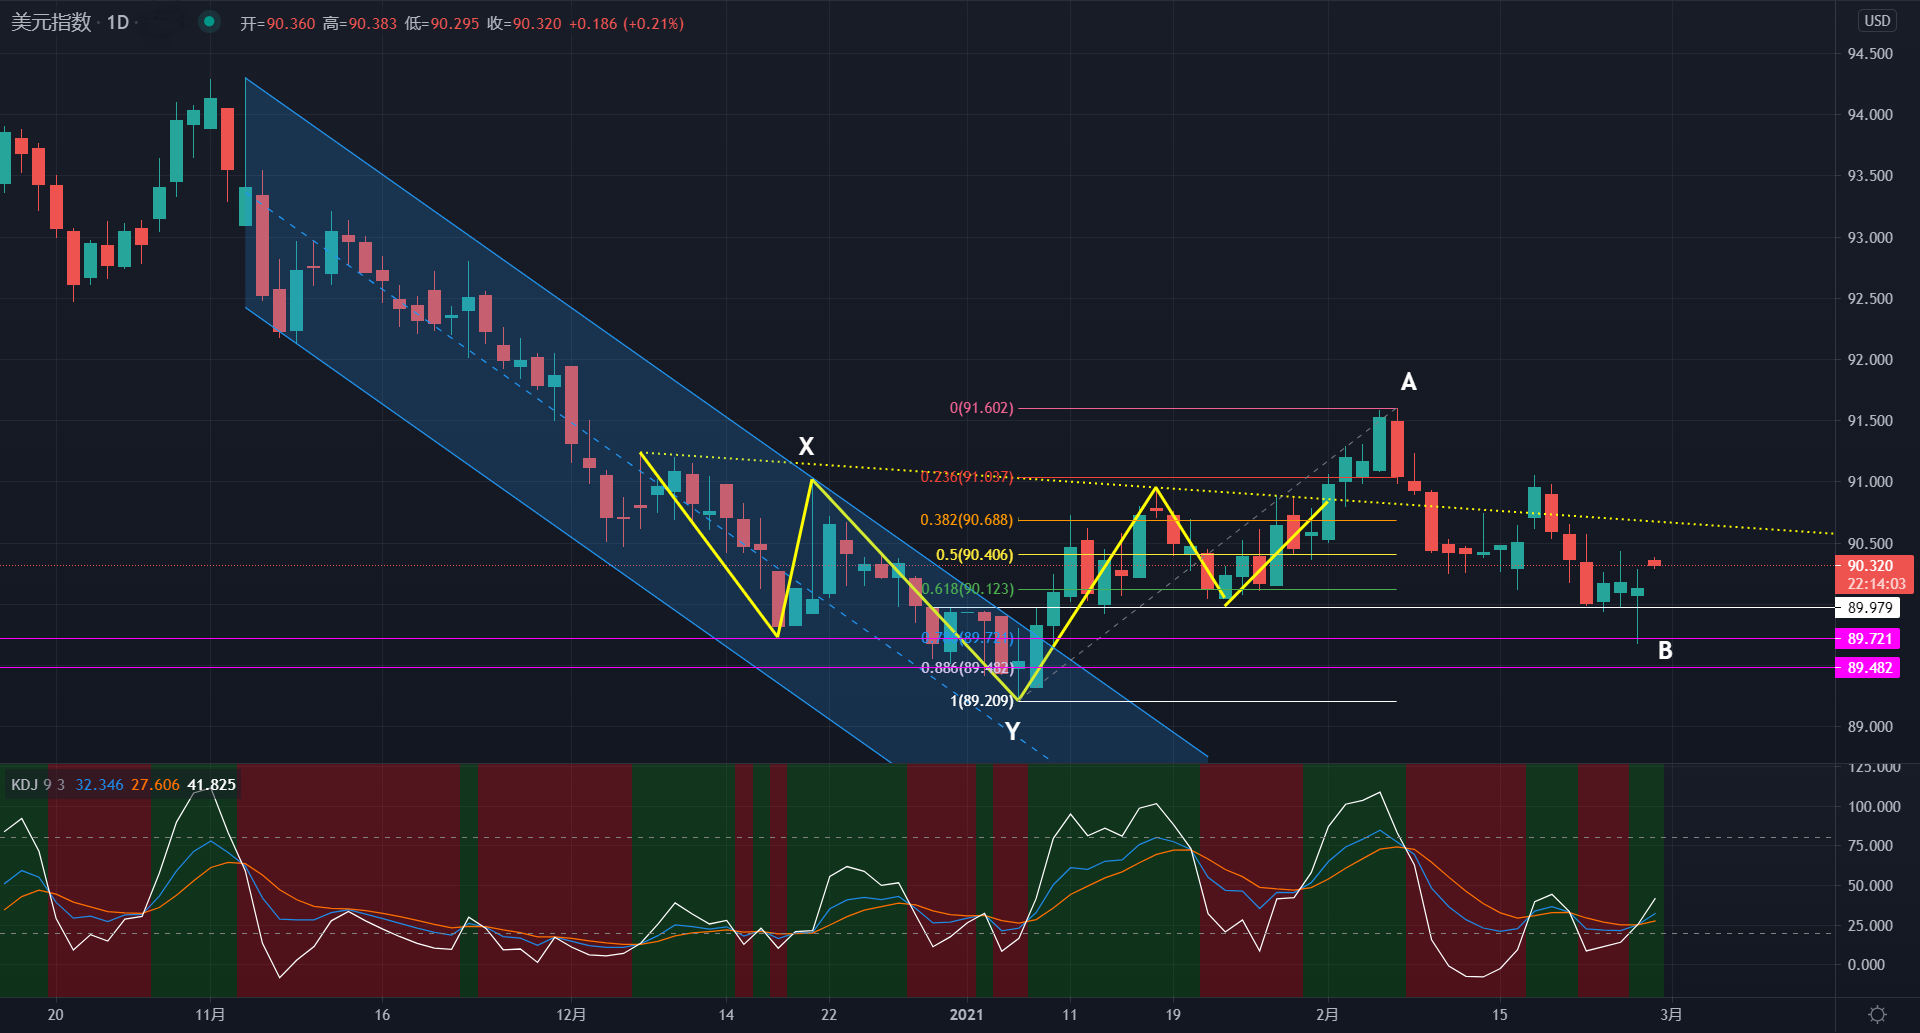Viewport: 1920px width, 1033px height.
Task: Click the 11月 date on time axis
Action: point(210,1014)
